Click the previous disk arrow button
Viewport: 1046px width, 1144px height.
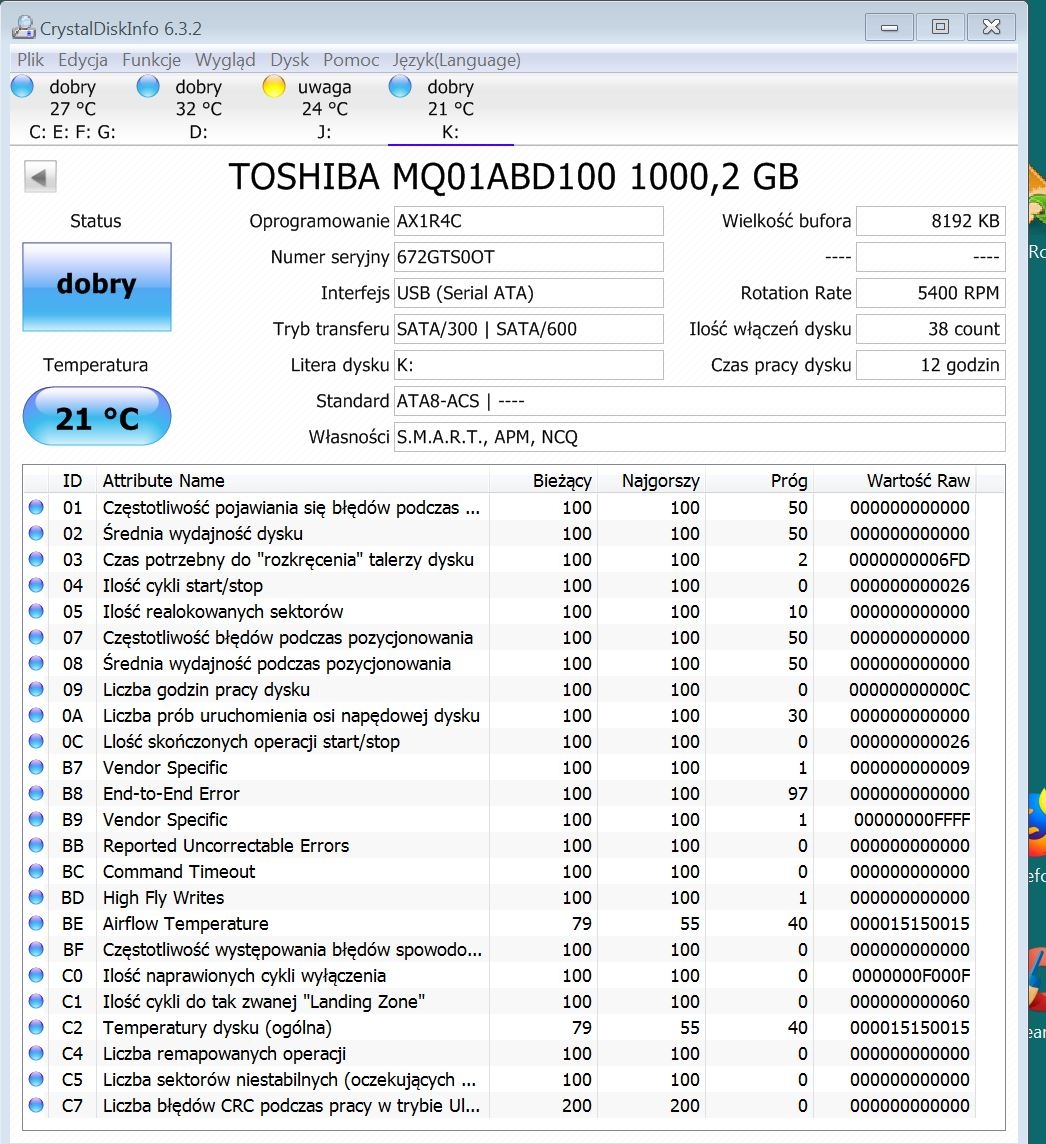[40, 177]
